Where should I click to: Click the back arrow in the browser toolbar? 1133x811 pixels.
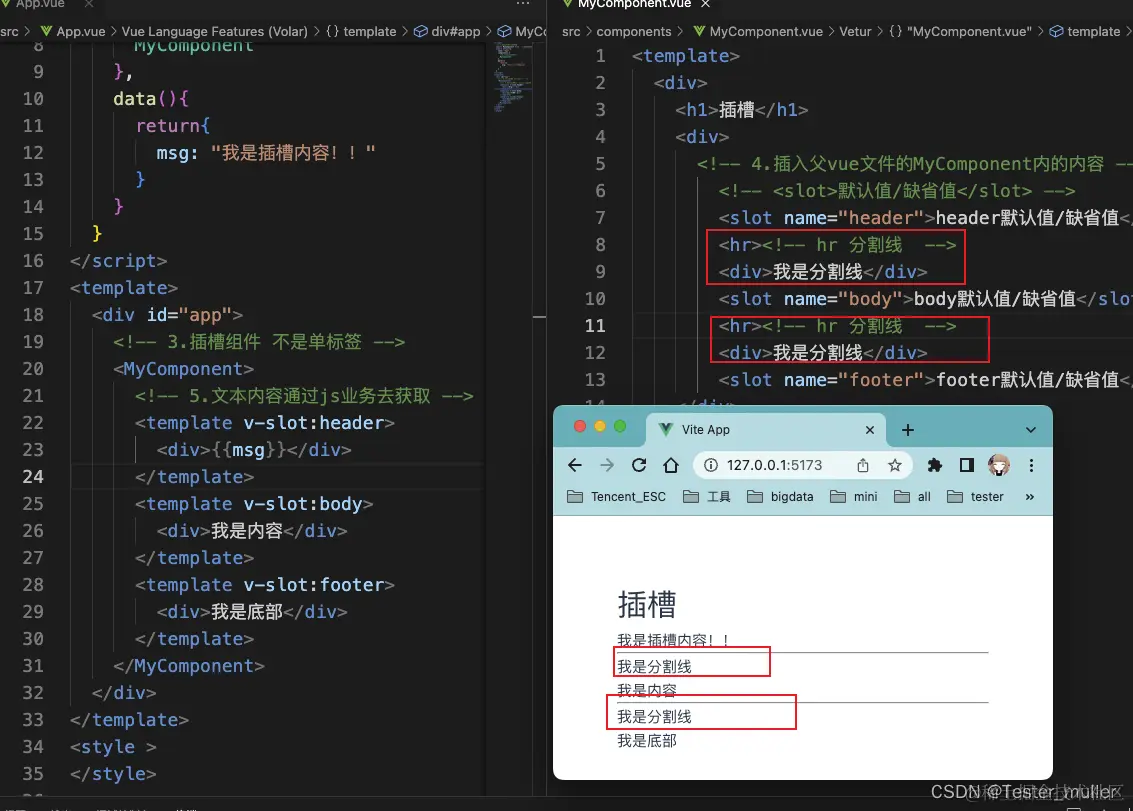575,464
